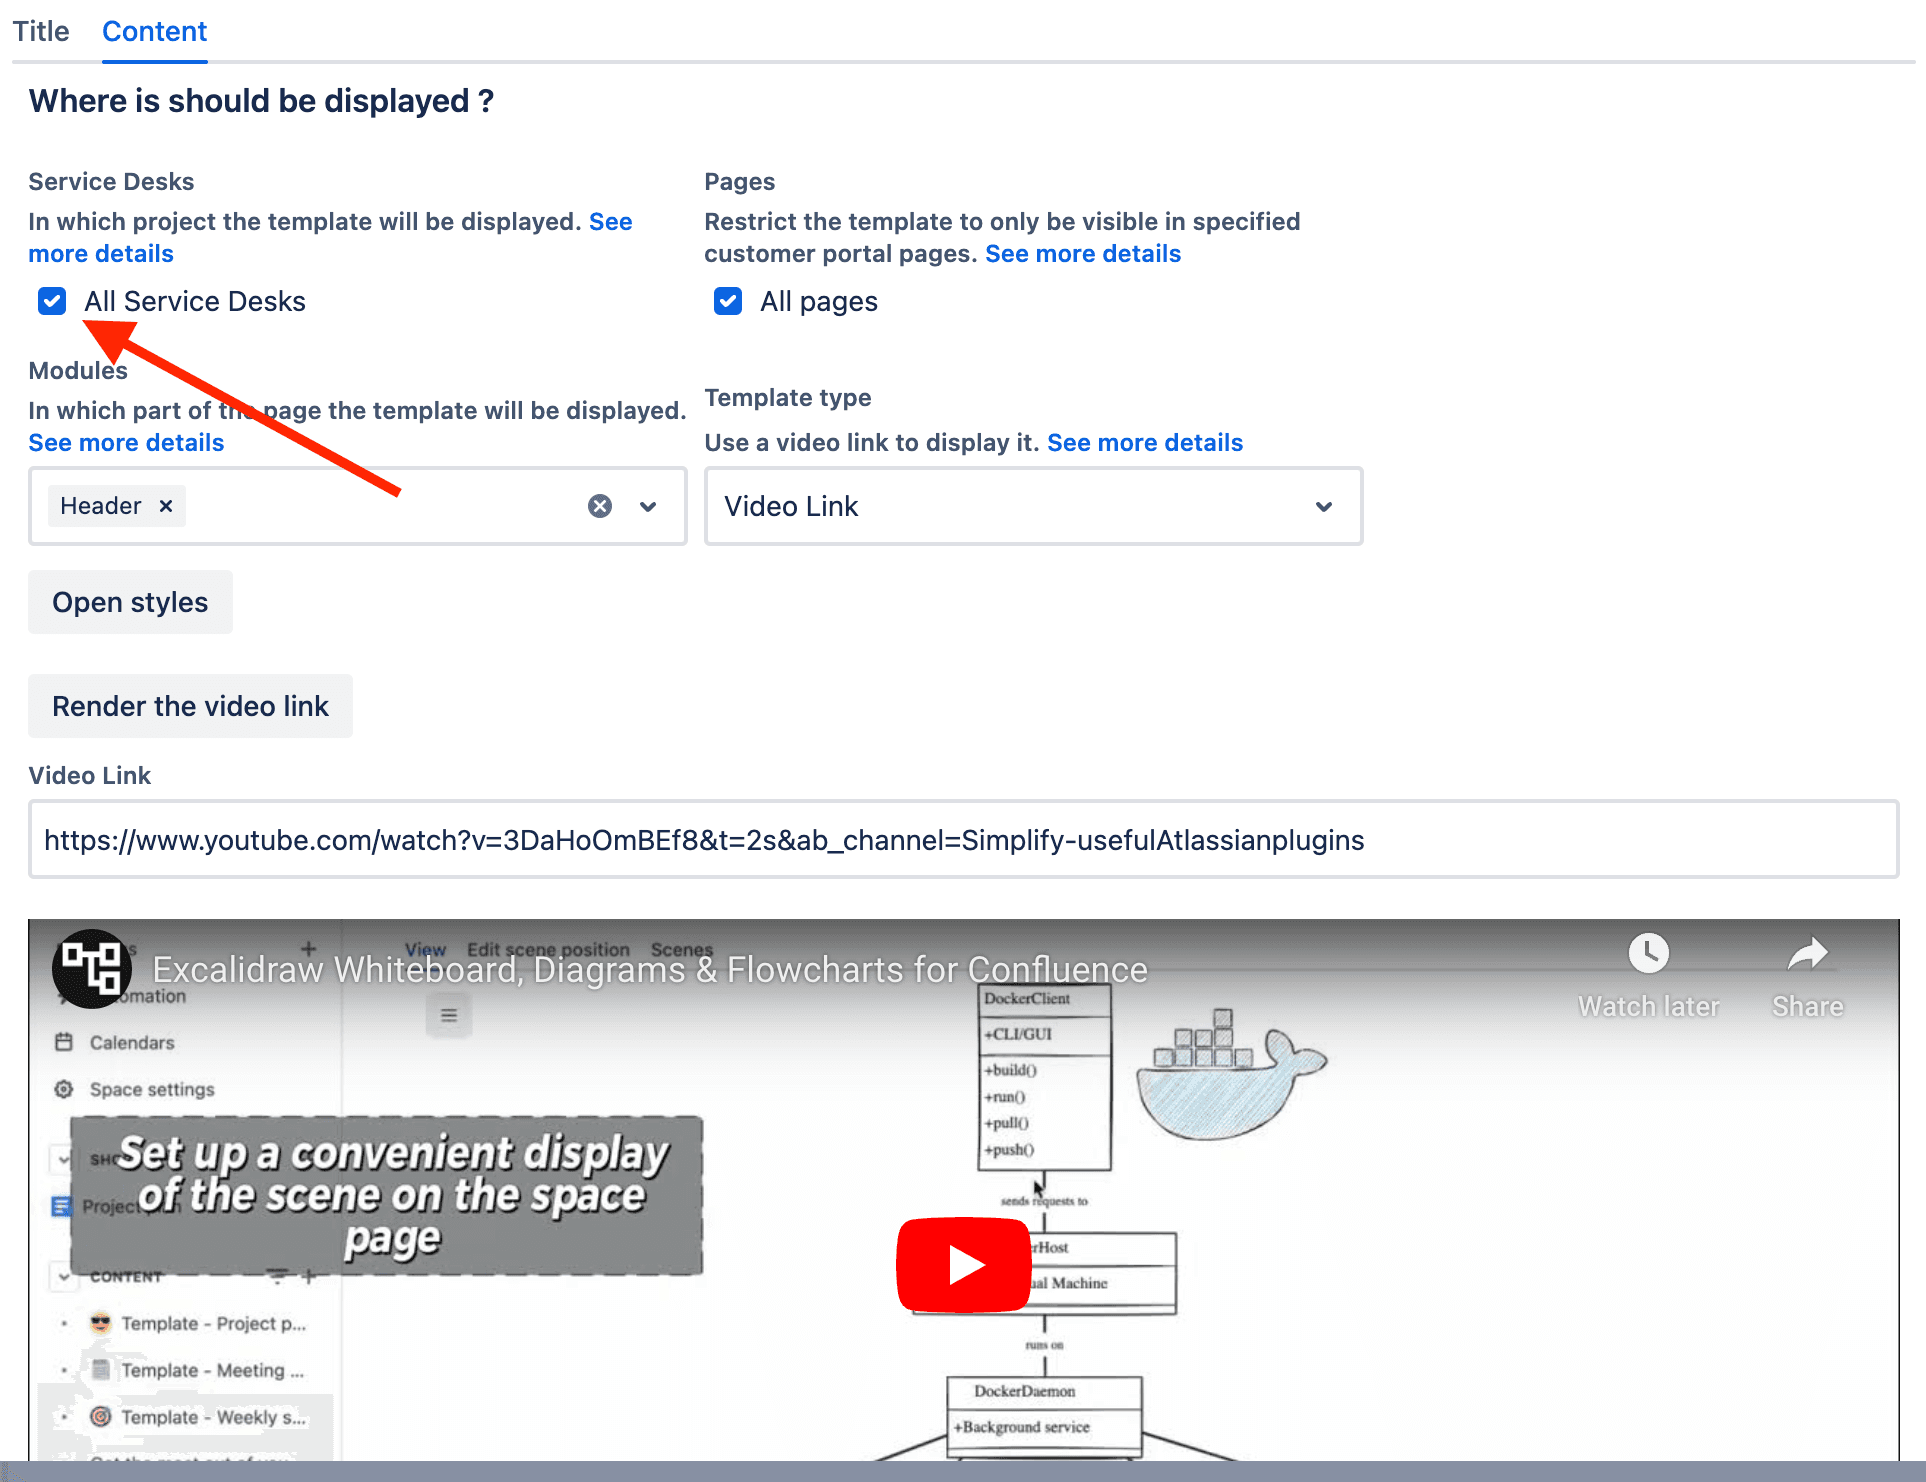Viewport: 1926px width, 1482px height.
Task: Toggle the All pages checkbox
Action: click(x=728, y=301)
